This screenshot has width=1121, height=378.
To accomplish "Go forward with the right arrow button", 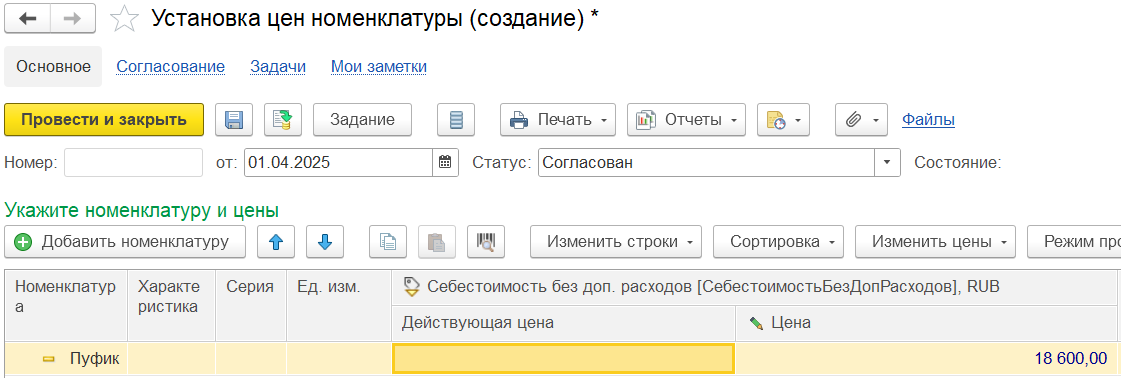I will click(x=73, y=19).
